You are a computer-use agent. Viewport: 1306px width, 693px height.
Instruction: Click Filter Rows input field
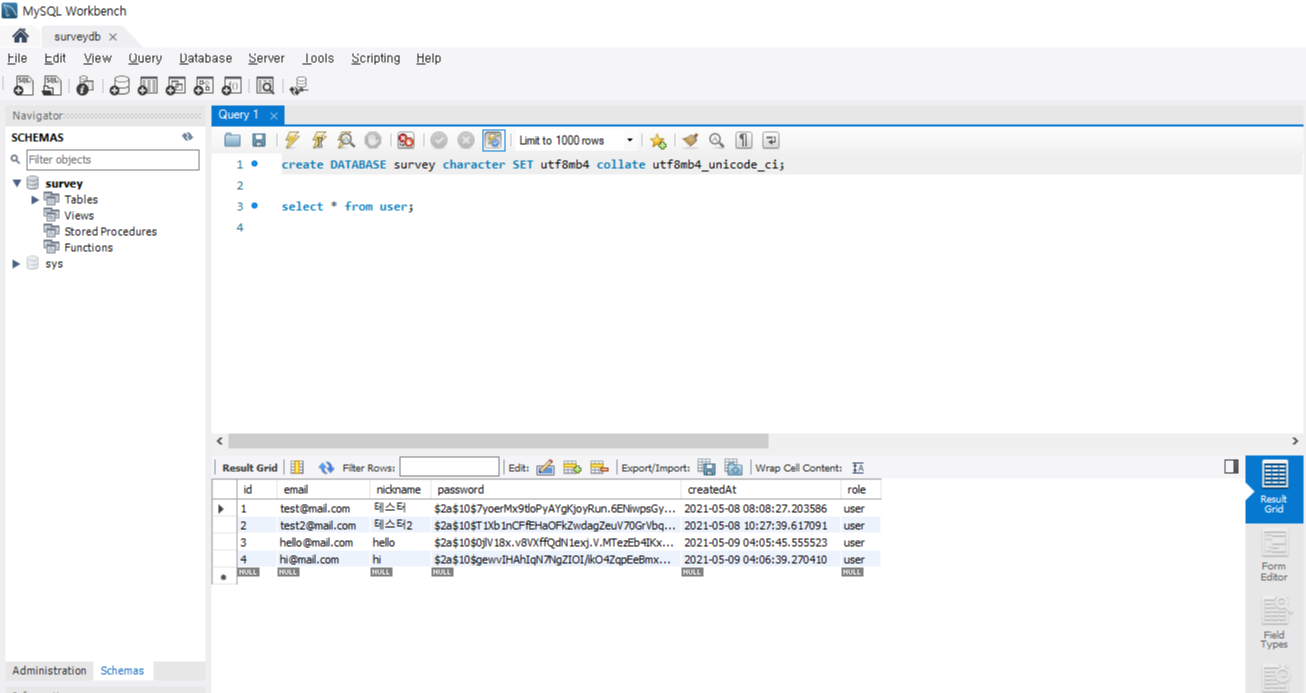click(449, 467)
